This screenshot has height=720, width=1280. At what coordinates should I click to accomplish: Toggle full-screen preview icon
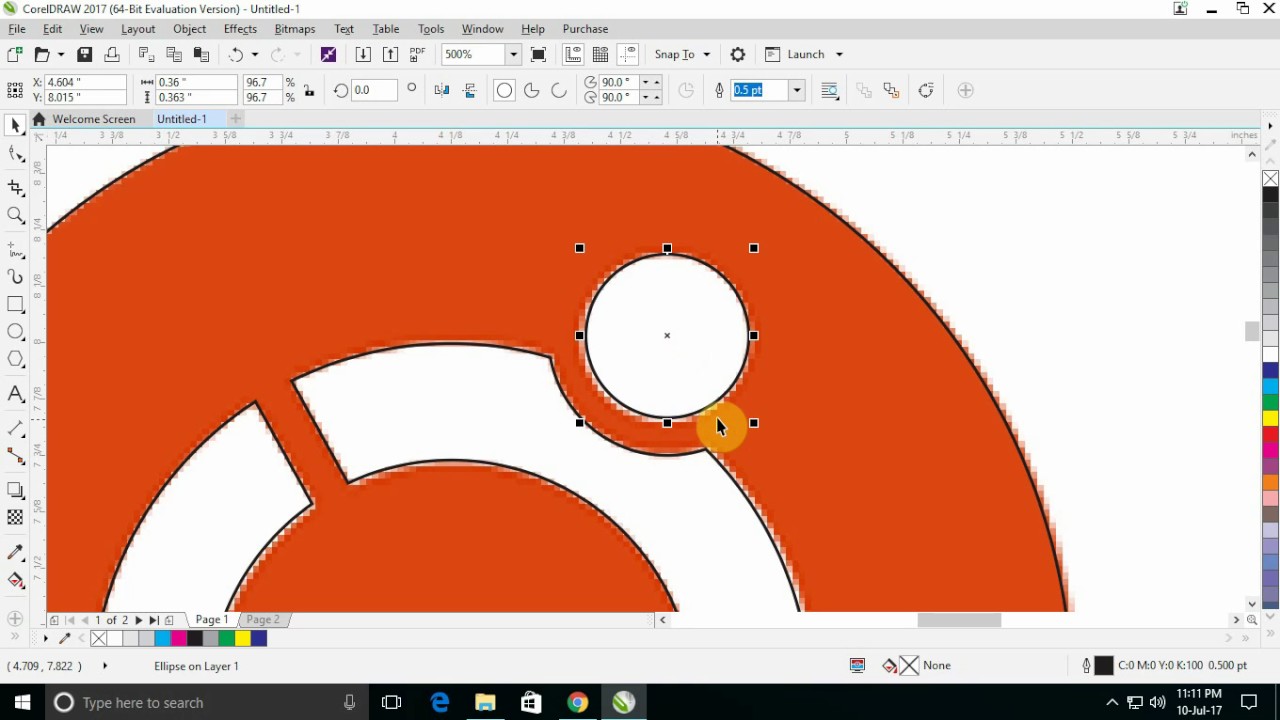coord(538,54)
